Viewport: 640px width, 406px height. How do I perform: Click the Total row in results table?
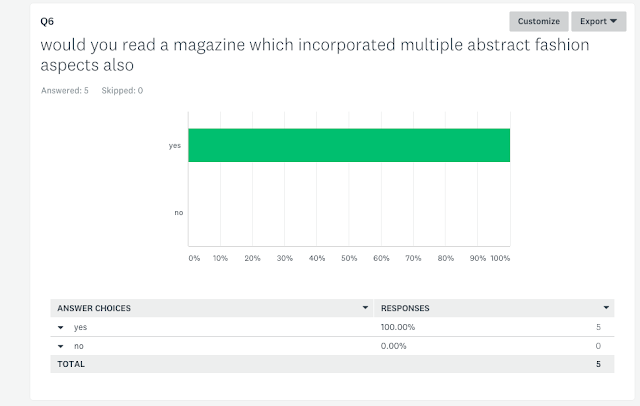(x=332, y=364)
